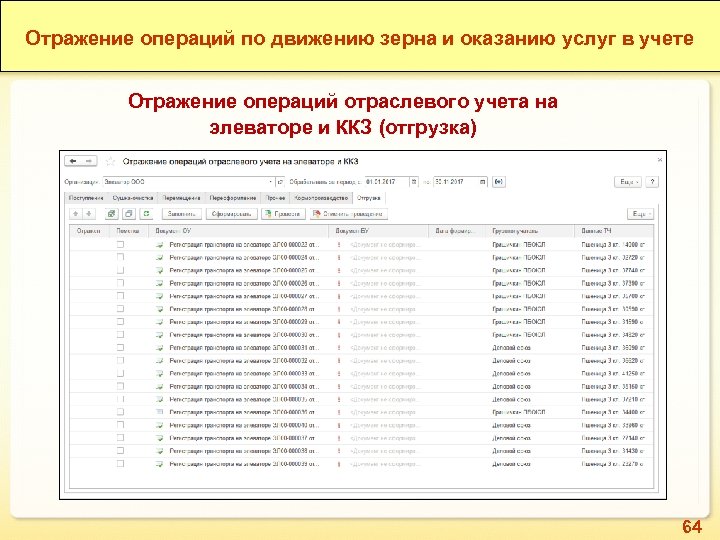Tick the checkbox for document 000032
The width and height of the screenshot is (720, 540).
[x=120, y=360]
